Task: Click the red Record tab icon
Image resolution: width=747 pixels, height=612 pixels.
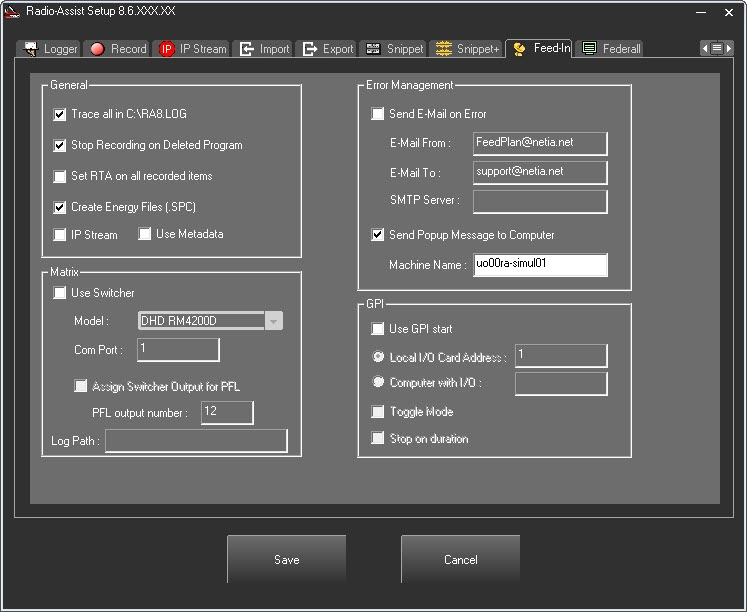Action: [x=98, y=48]
